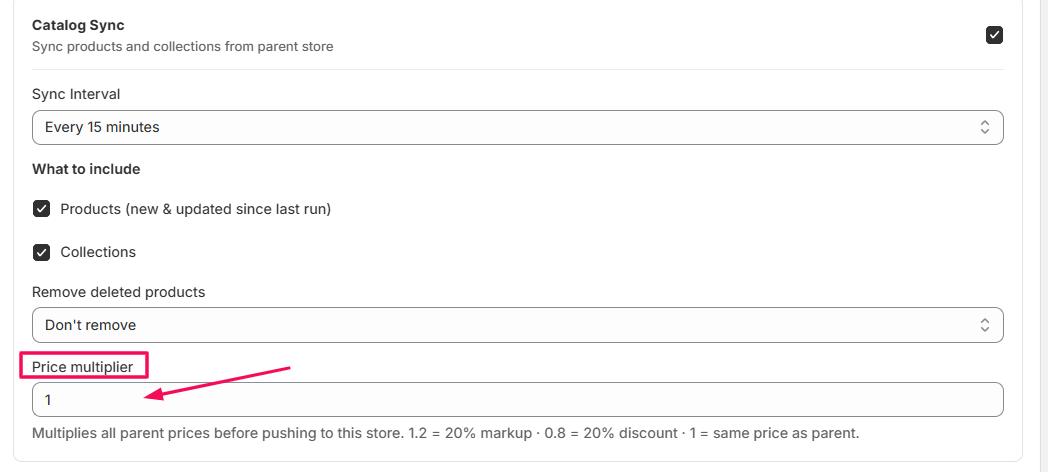This screenshot has width=1048, height=472.
Task: Click the Sync Interval field label
Action: tap(76, 94)
